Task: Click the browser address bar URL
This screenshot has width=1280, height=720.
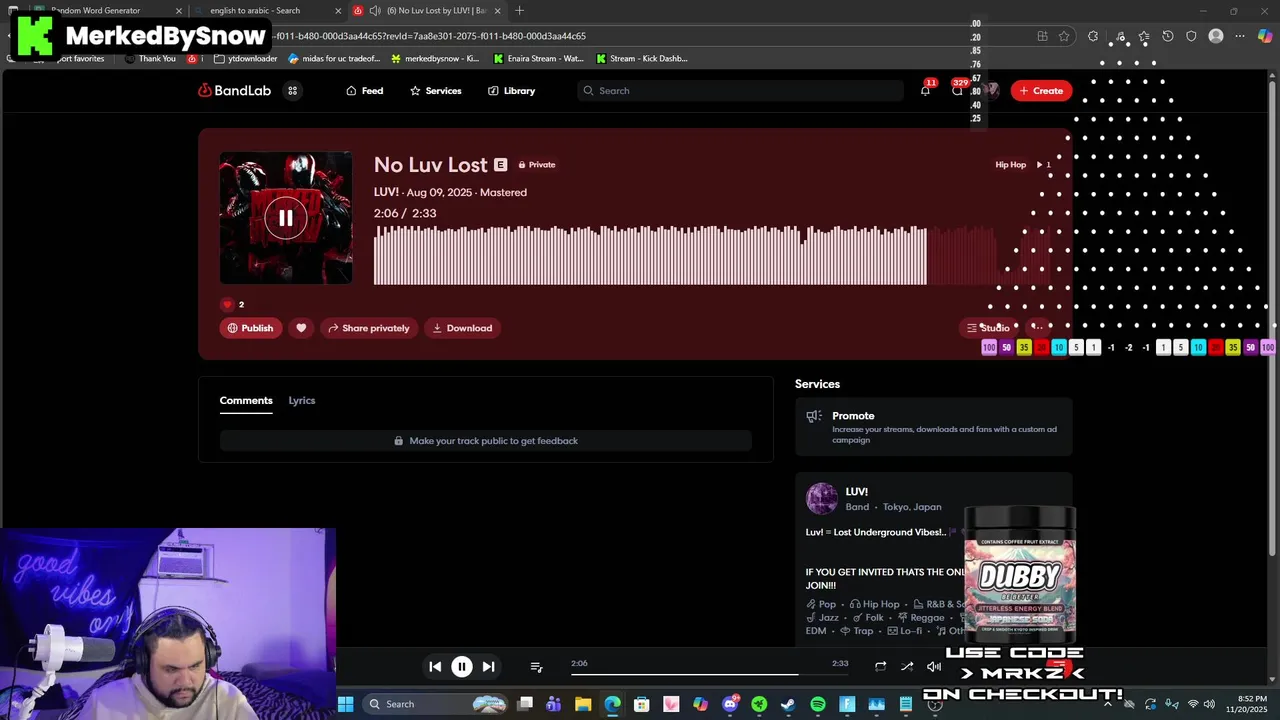Action: [x=430, y=36]
